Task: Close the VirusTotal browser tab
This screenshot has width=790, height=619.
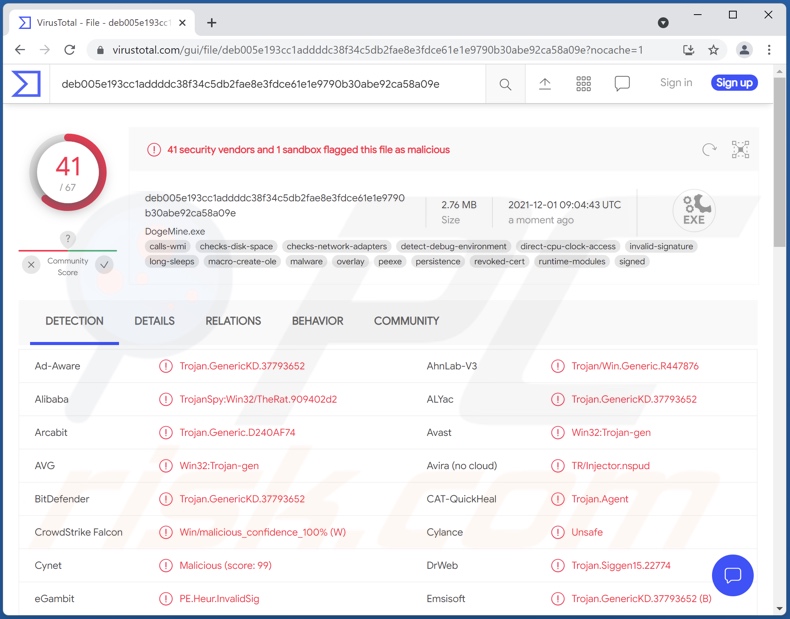Action: 182,23
